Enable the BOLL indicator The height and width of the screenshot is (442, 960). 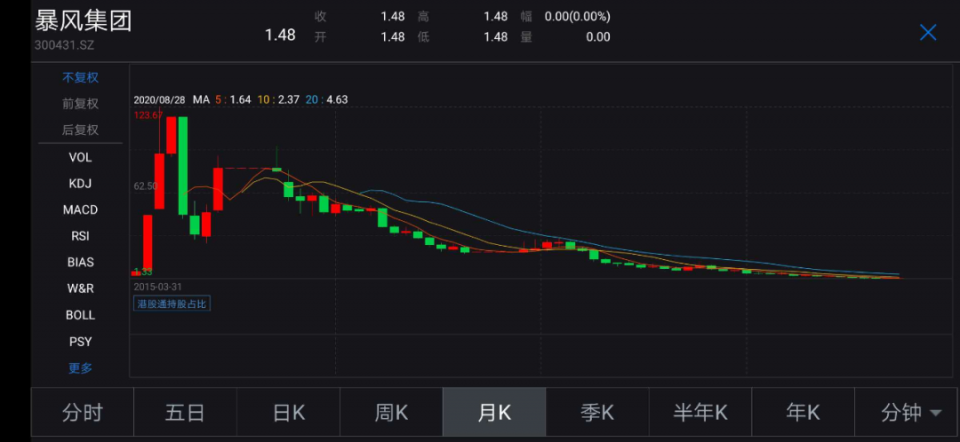coord(80,315)
